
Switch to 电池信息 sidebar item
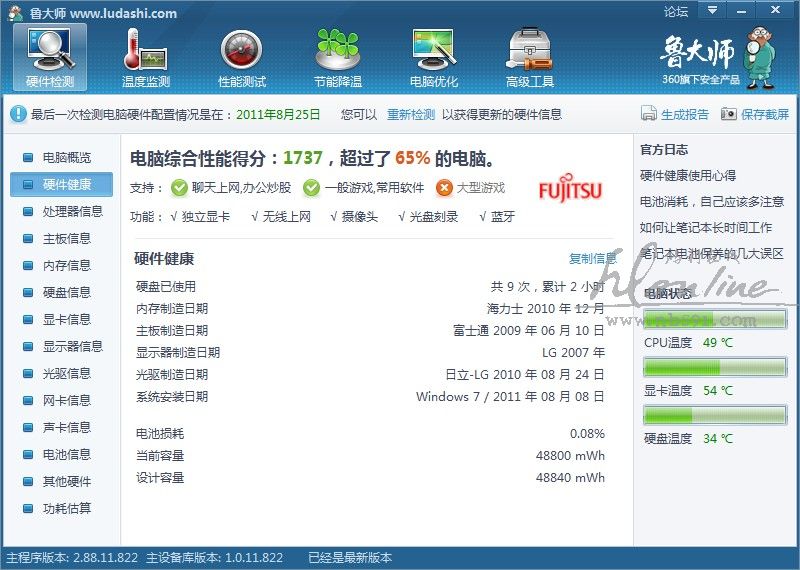tap(66, 454)
